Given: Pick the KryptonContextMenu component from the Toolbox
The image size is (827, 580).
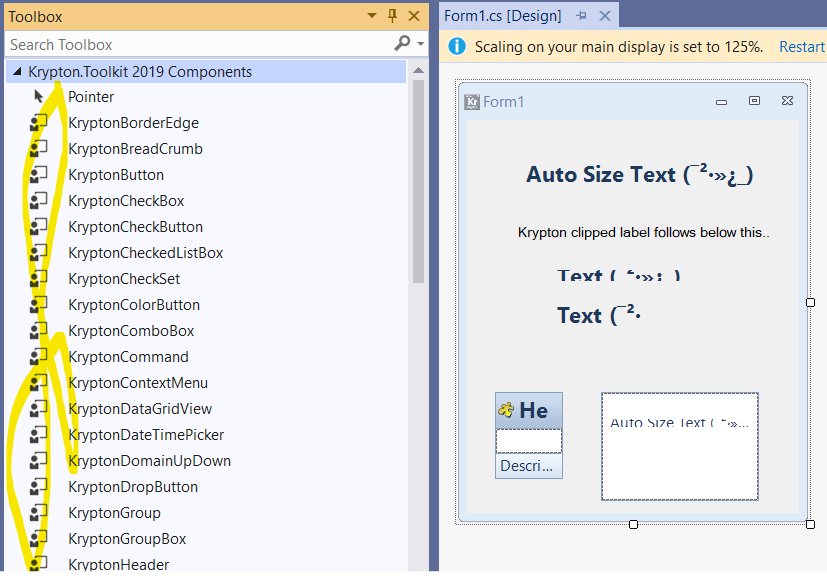Looking at the screenshot, I should [137, 382].
